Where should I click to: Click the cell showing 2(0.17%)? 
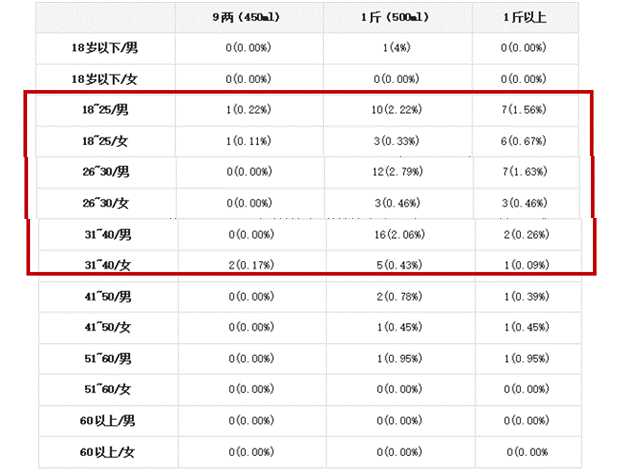248,265
